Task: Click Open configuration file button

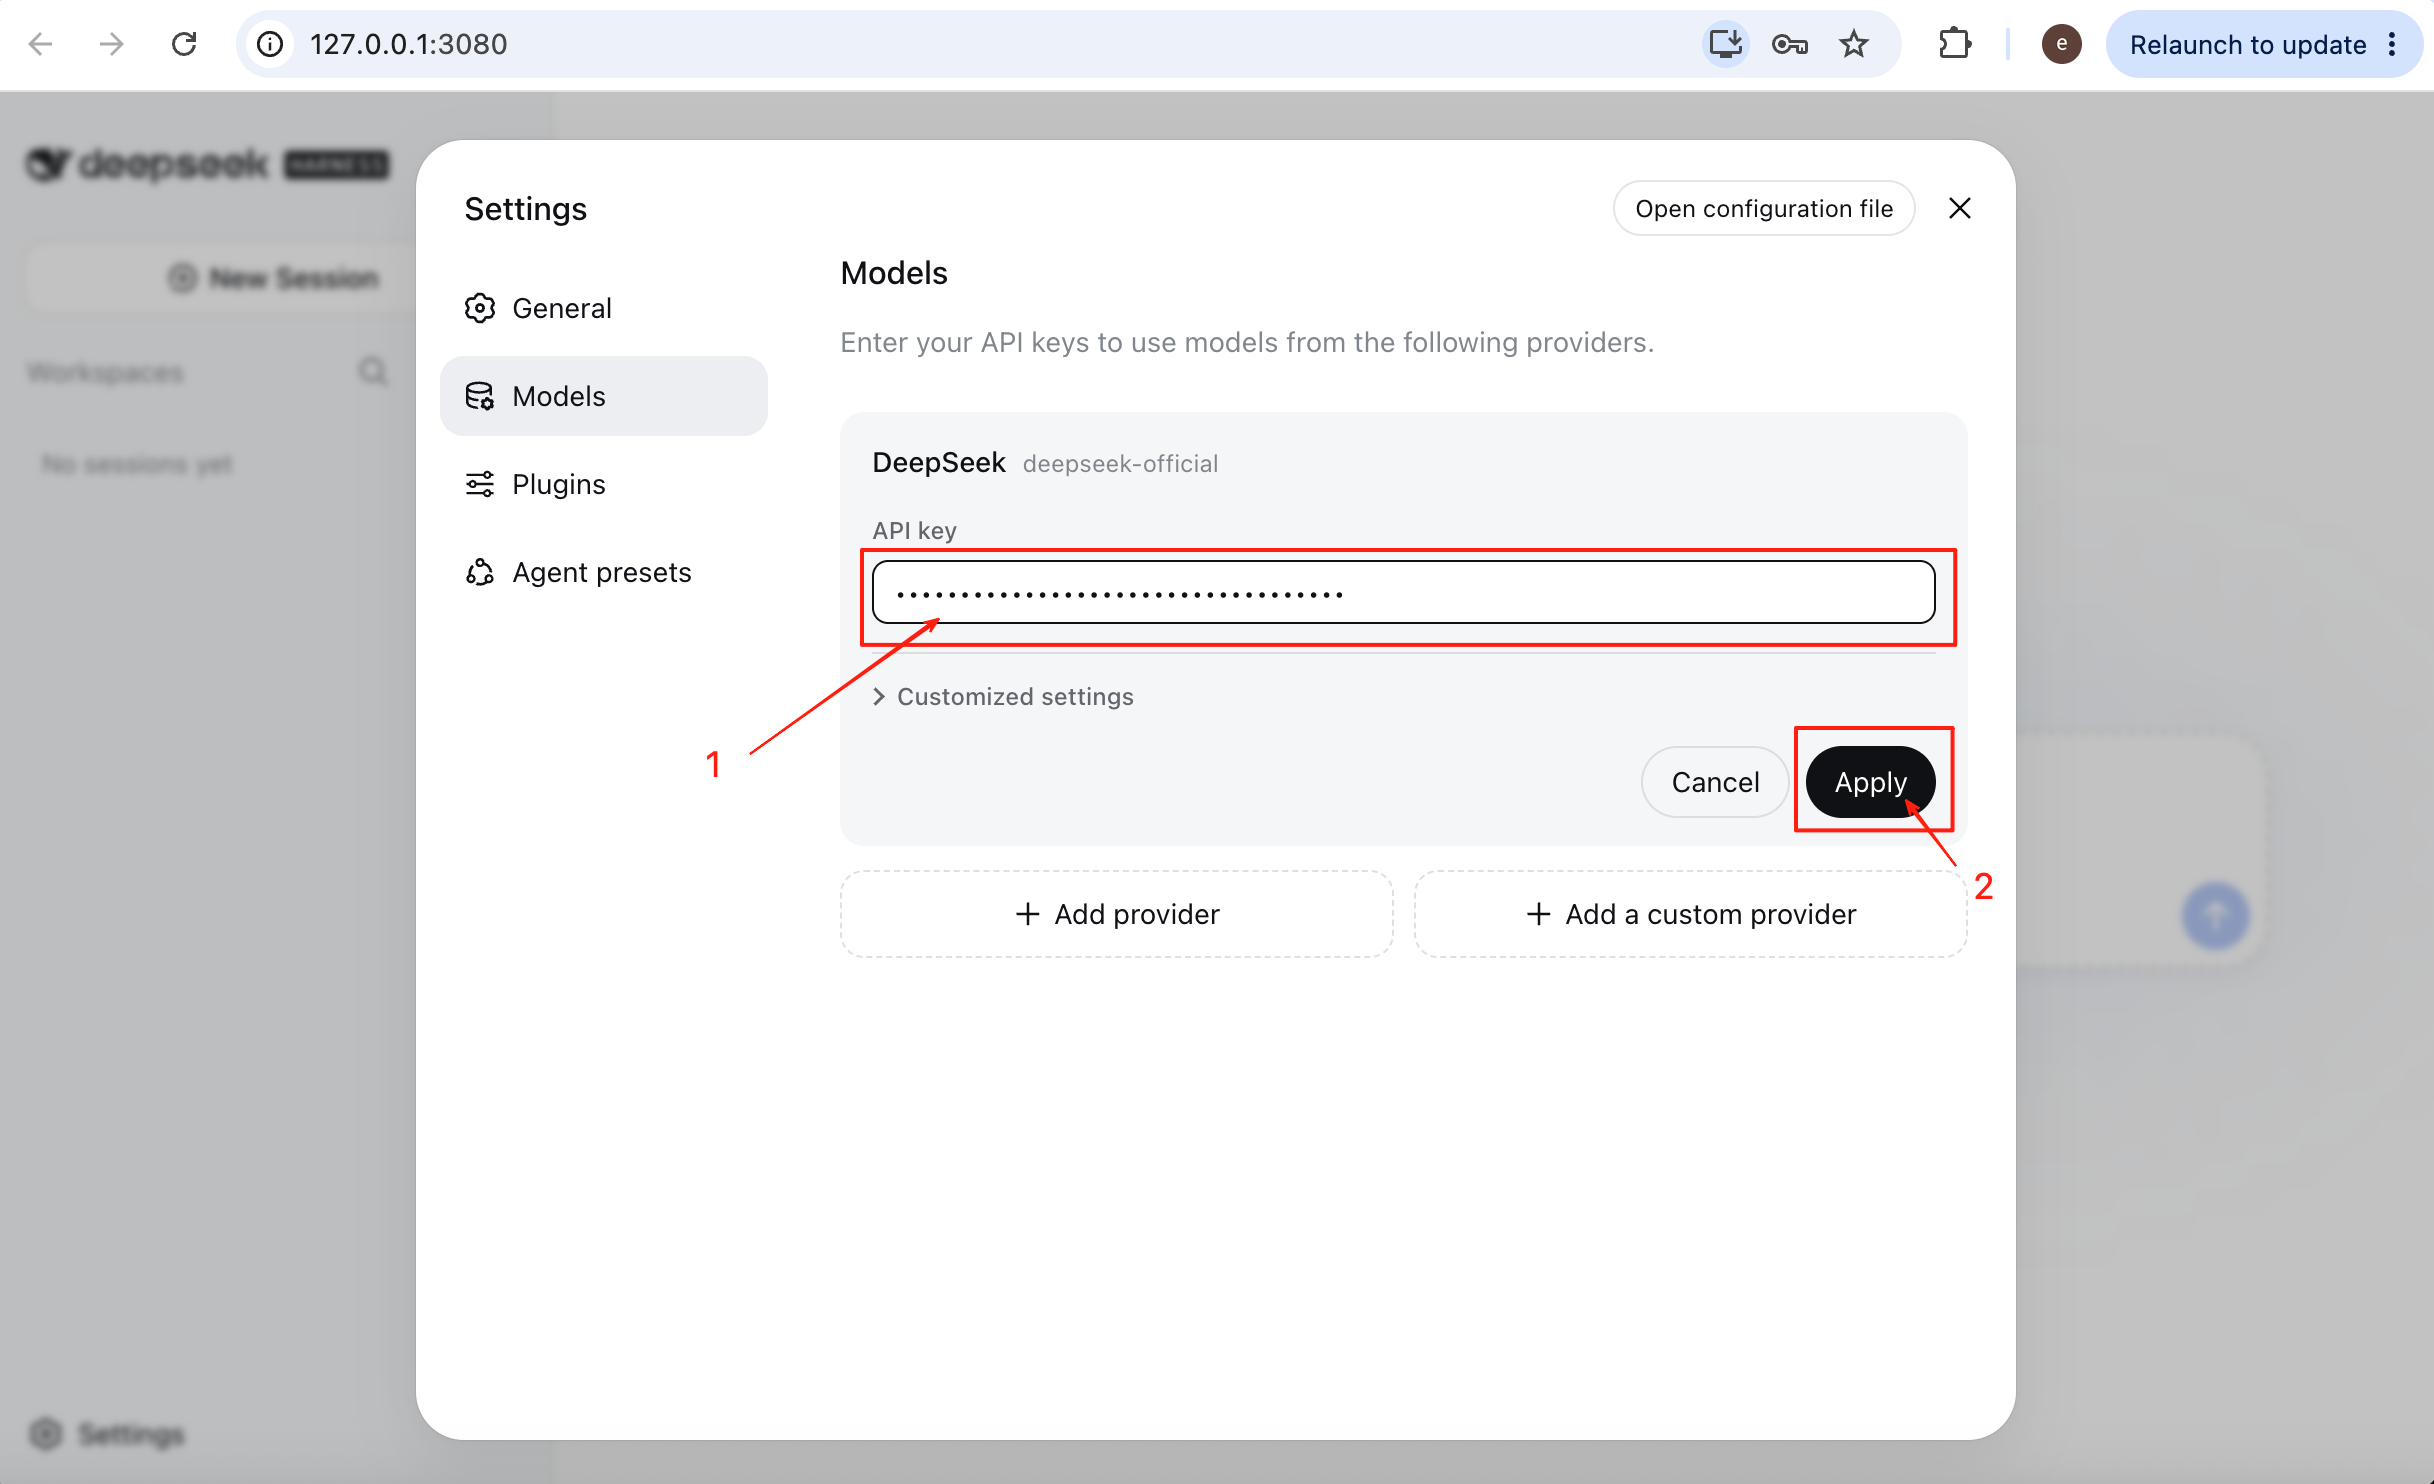Action: tap(1764, 208)
